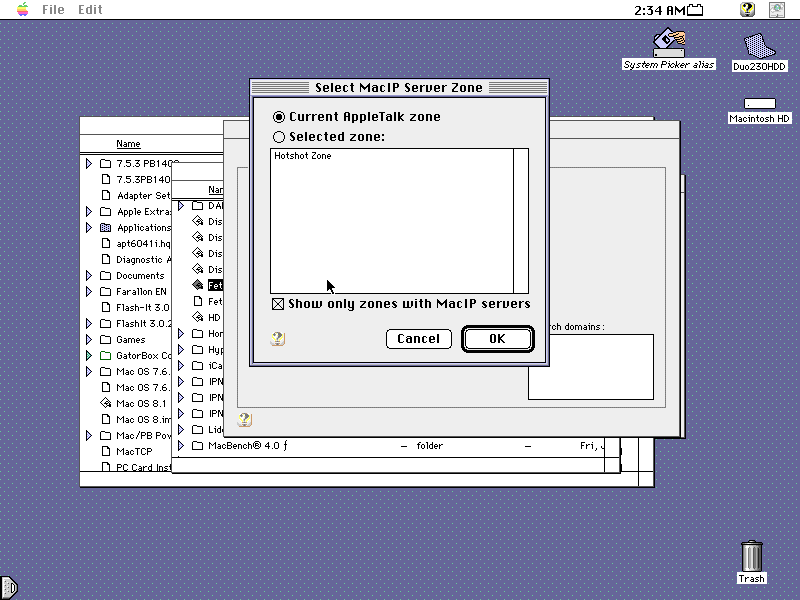Select the HD application icon in the front list
800x600 pixels.
[197, 317]
